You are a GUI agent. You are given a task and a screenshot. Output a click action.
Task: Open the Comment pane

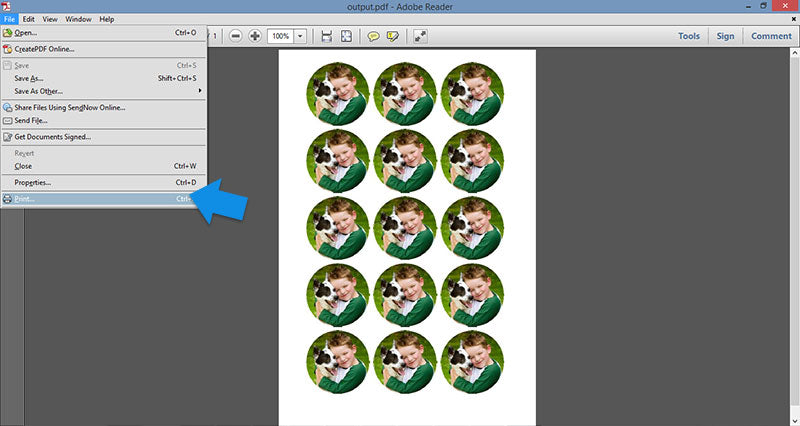click(771, 36)
